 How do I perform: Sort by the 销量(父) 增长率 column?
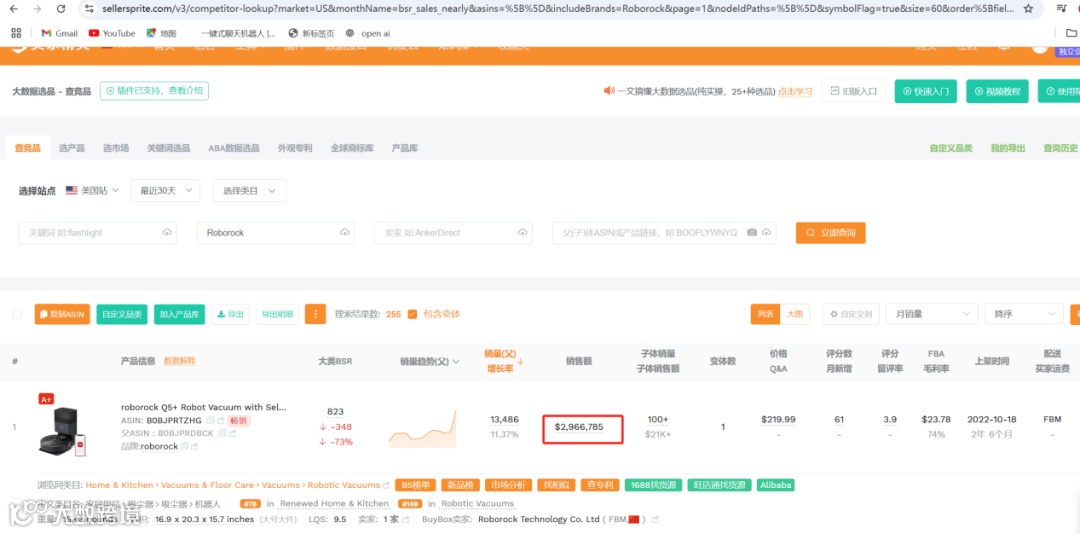click(504, 361)
